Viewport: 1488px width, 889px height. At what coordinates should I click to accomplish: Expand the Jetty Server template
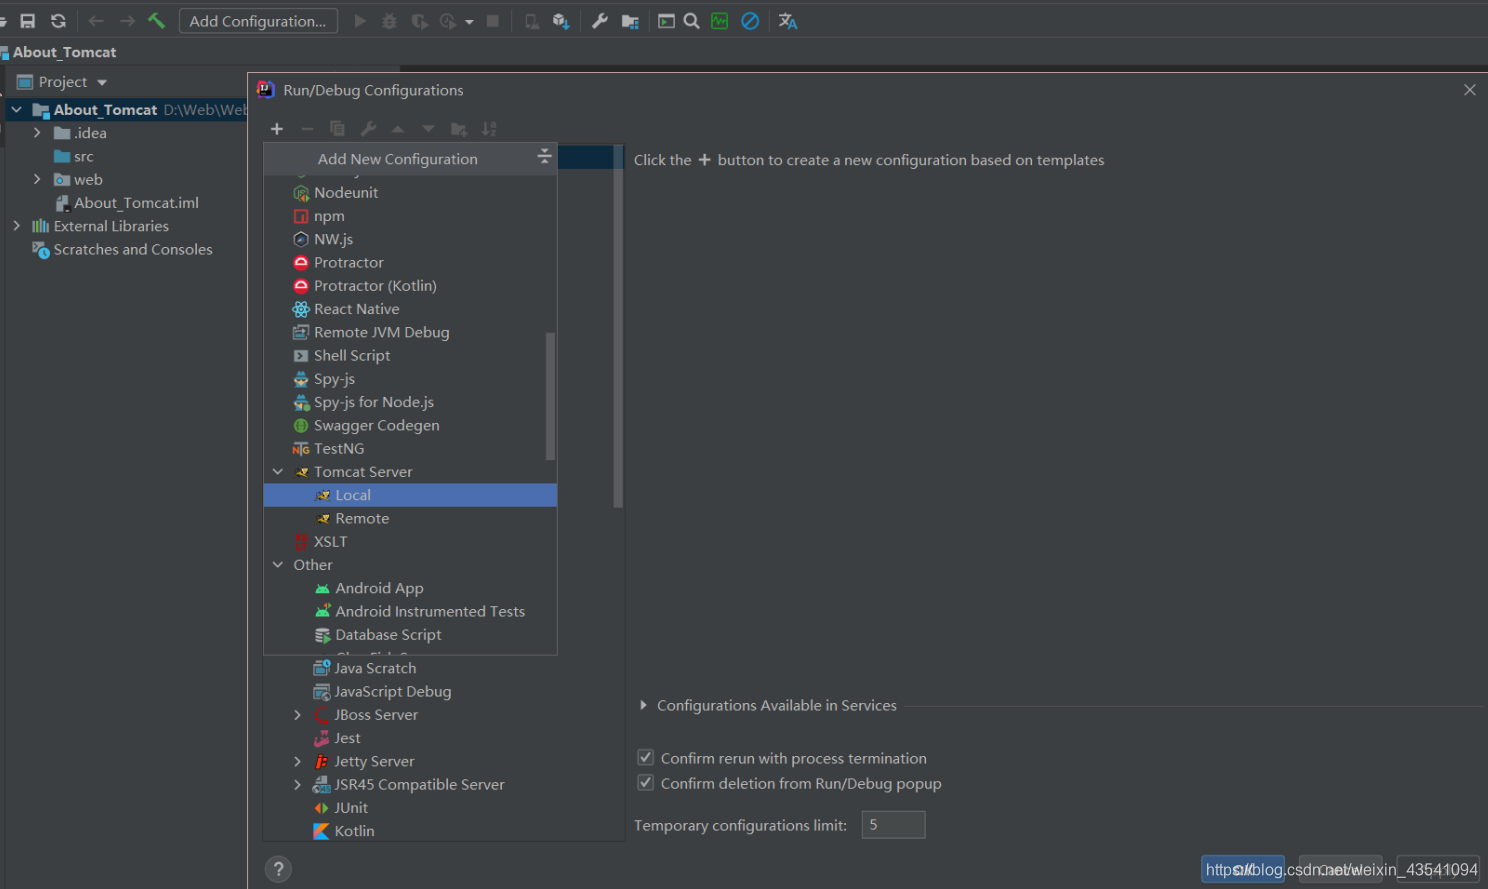click(297, 761)
